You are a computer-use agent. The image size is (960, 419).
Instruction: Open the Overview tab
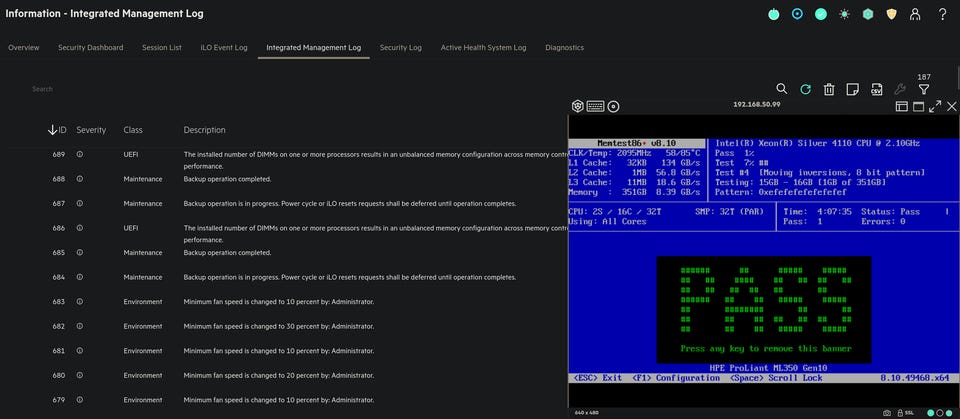click(x=24, y=48)
